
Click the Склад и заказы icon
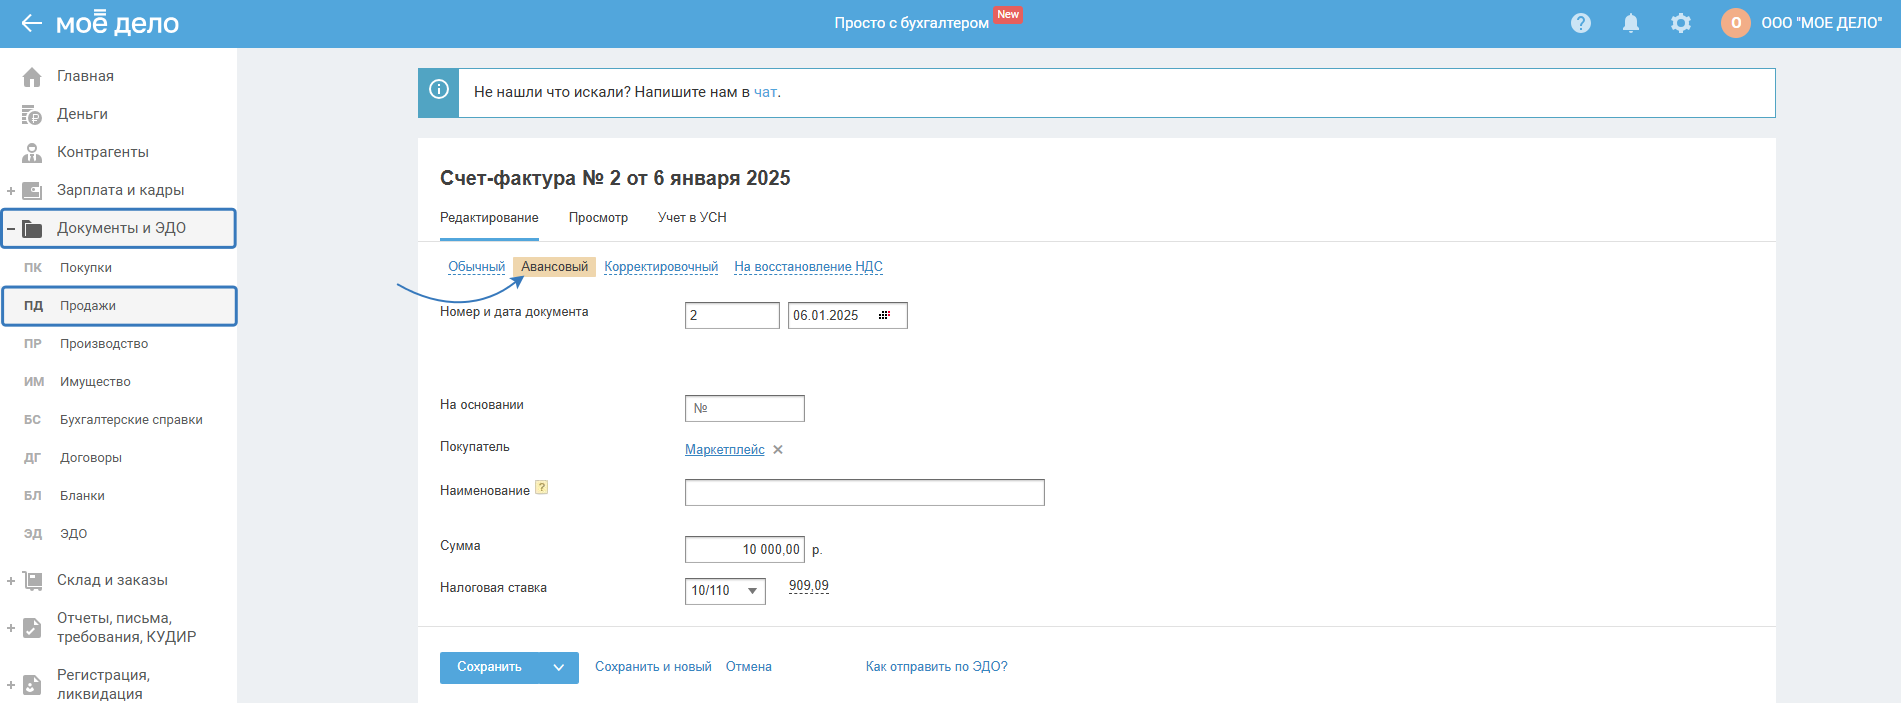click(32, 580)
